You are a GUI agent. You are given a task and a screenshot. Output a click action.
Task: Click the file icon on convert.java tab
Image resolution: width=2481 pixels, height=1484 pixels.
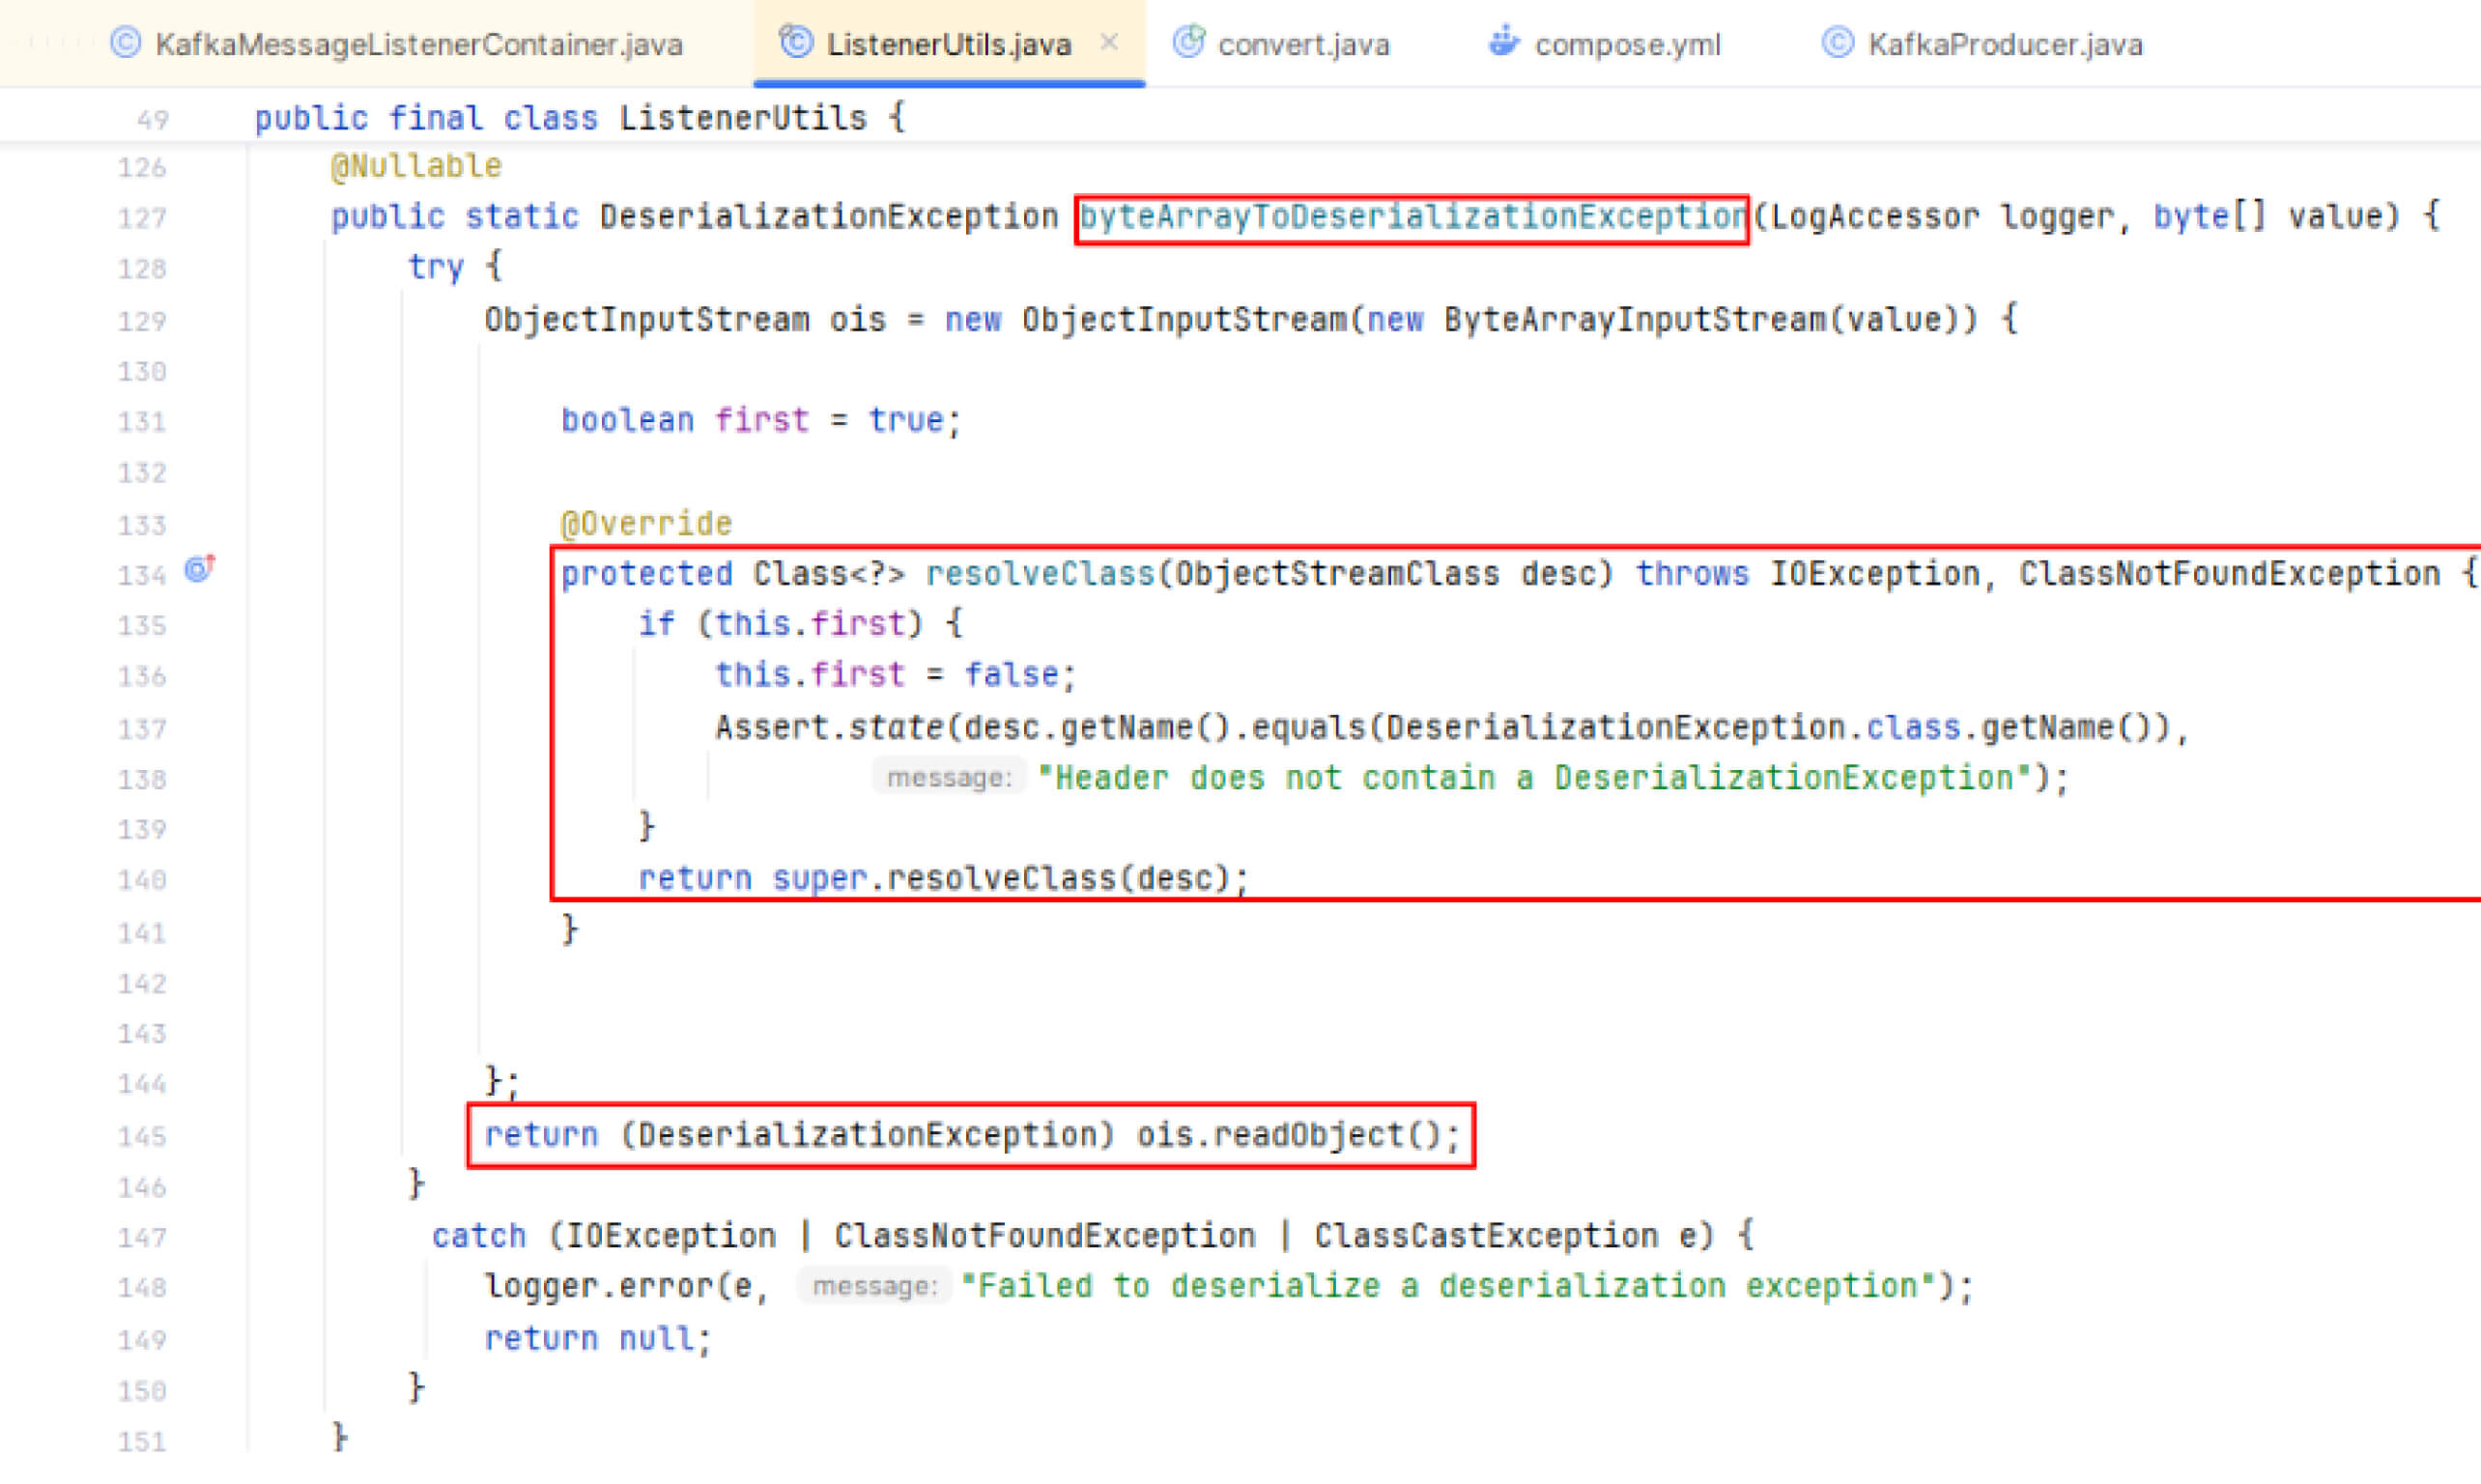1188,43
